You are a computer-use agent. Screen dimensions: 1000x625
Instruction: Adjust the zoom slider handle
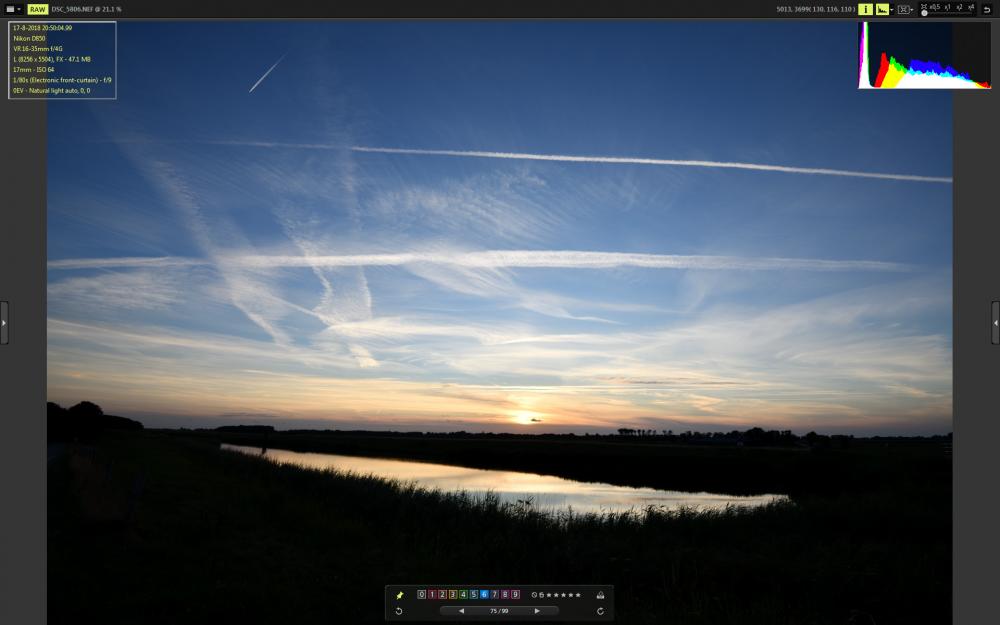coord(924,13)
